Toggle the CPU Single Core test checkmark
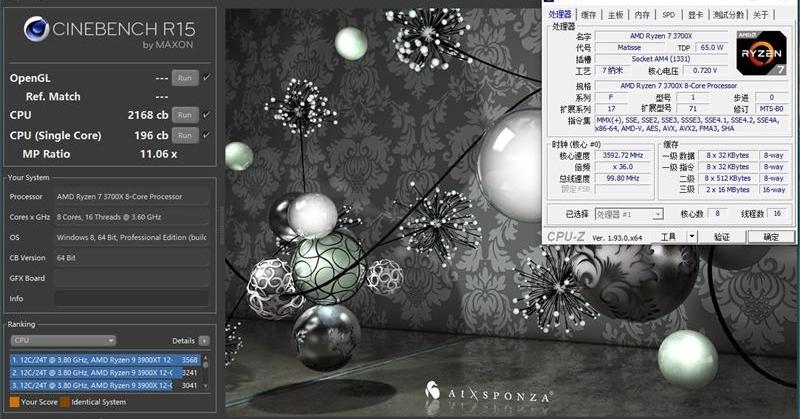Viewport: 800px width, 419px height. point(206,135)
